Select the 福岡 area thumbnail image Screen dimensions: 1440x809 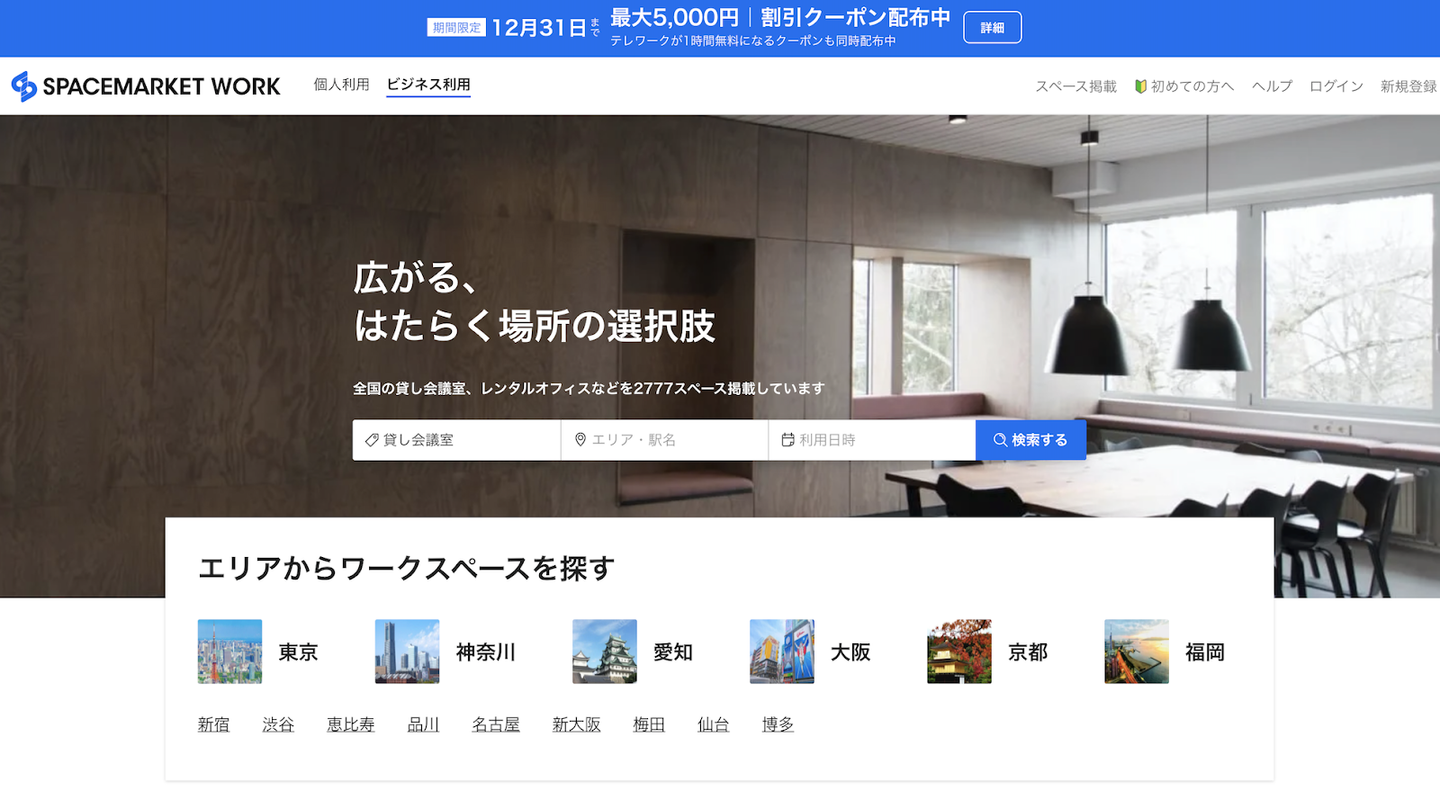[x=1137, y=652]
